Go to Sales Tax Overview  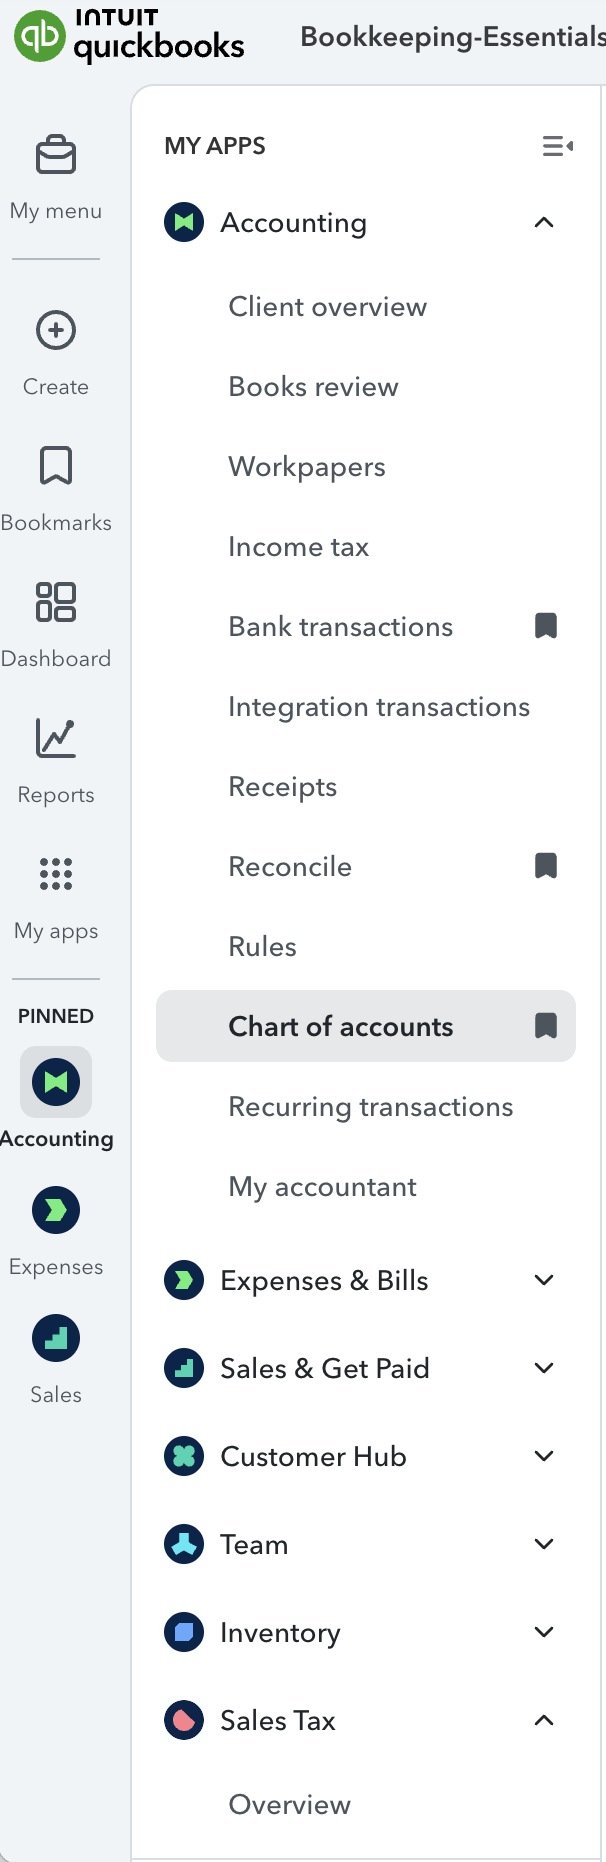tap(289, 1805)
